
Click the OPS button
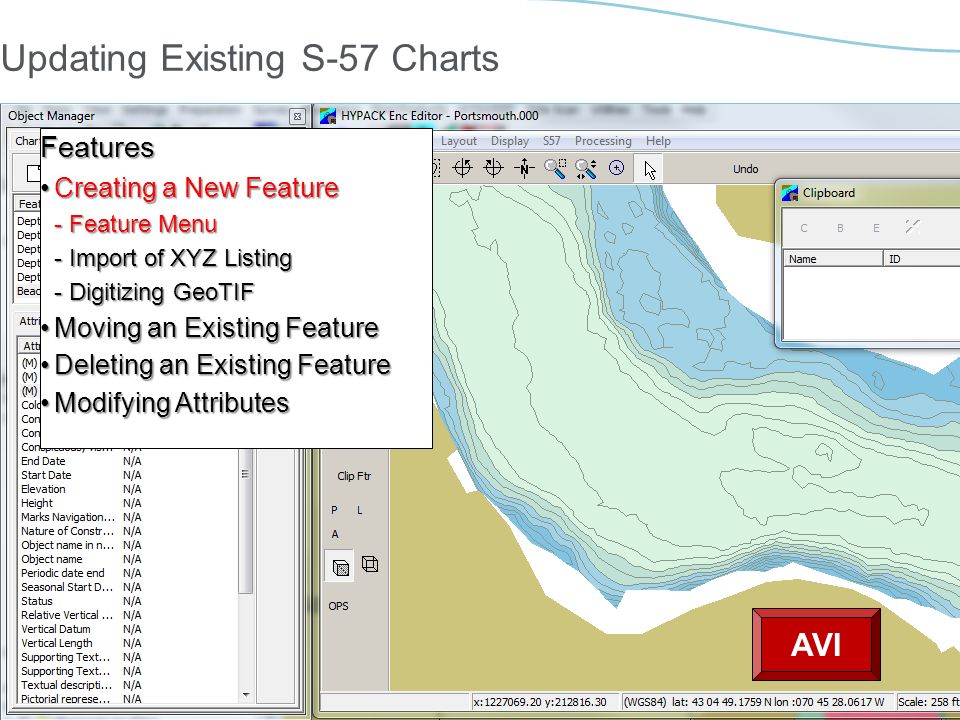click(x=339, y=606)
